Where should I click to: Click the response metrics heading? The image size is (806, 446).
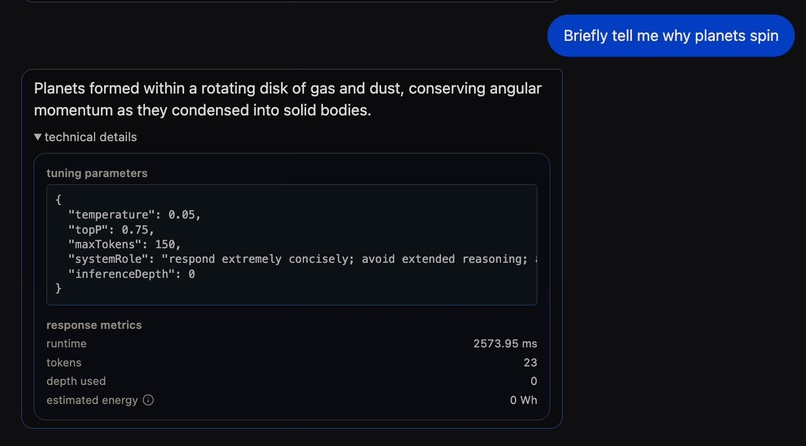pyautogui.click(x=94, y=325)
